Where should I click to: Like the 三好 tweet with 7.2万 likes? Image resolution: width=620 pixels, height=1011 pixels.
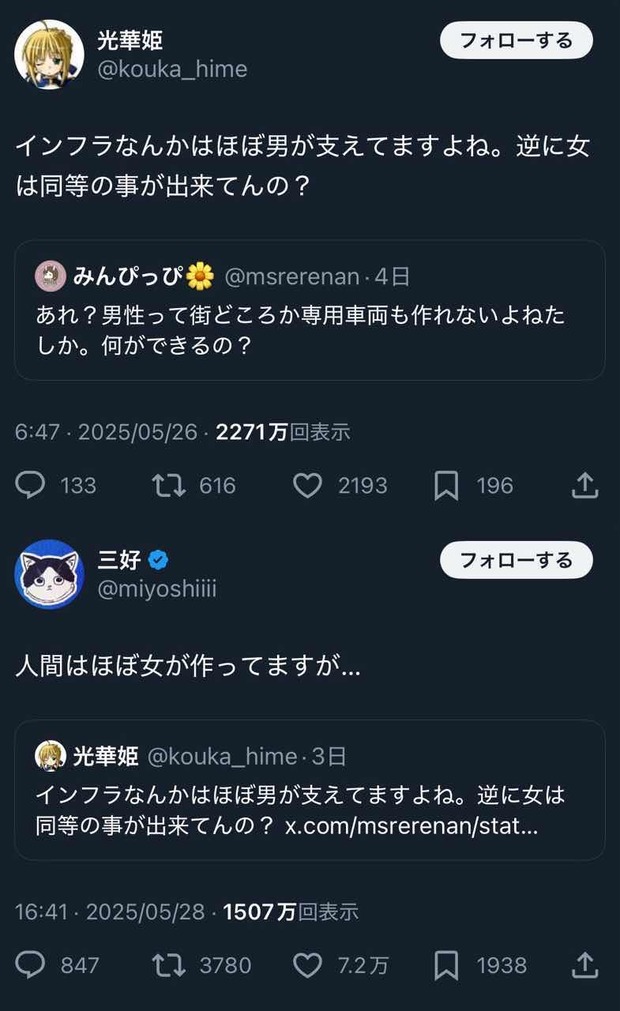307,964
